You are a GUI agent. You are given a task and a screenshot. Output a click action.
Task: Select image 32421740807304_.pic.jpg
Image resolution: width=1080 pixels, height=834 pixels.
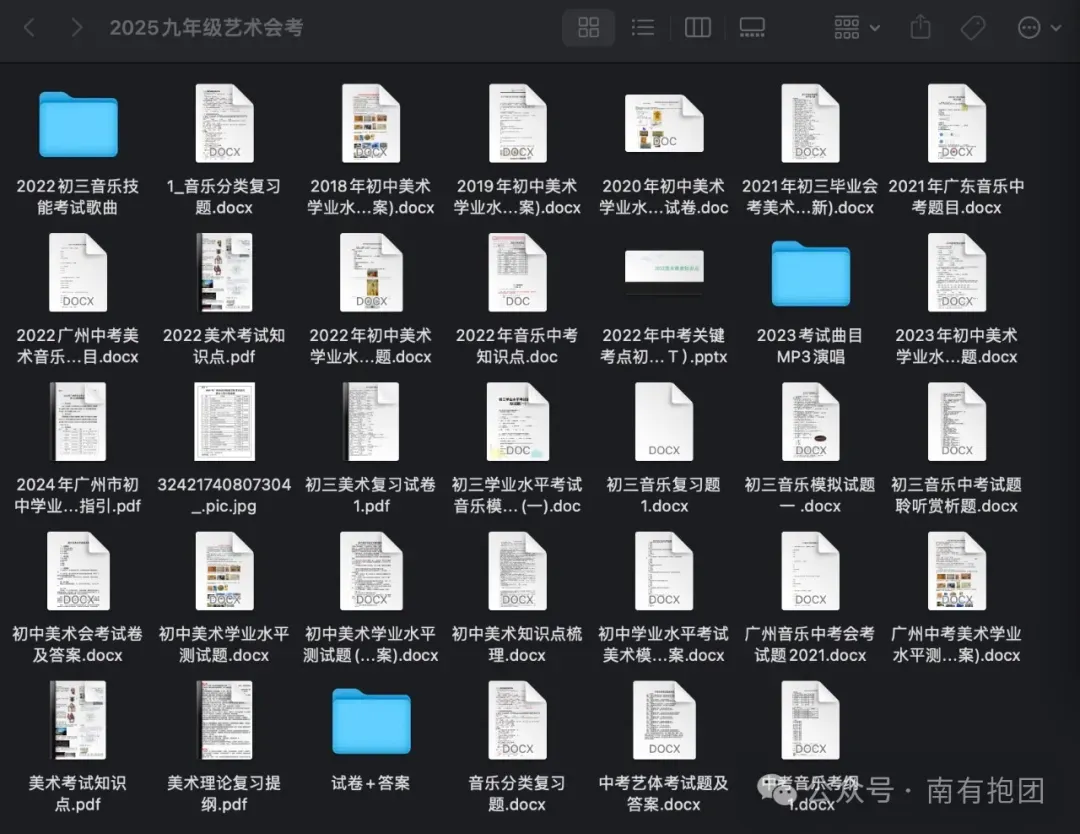click(224, 421)
